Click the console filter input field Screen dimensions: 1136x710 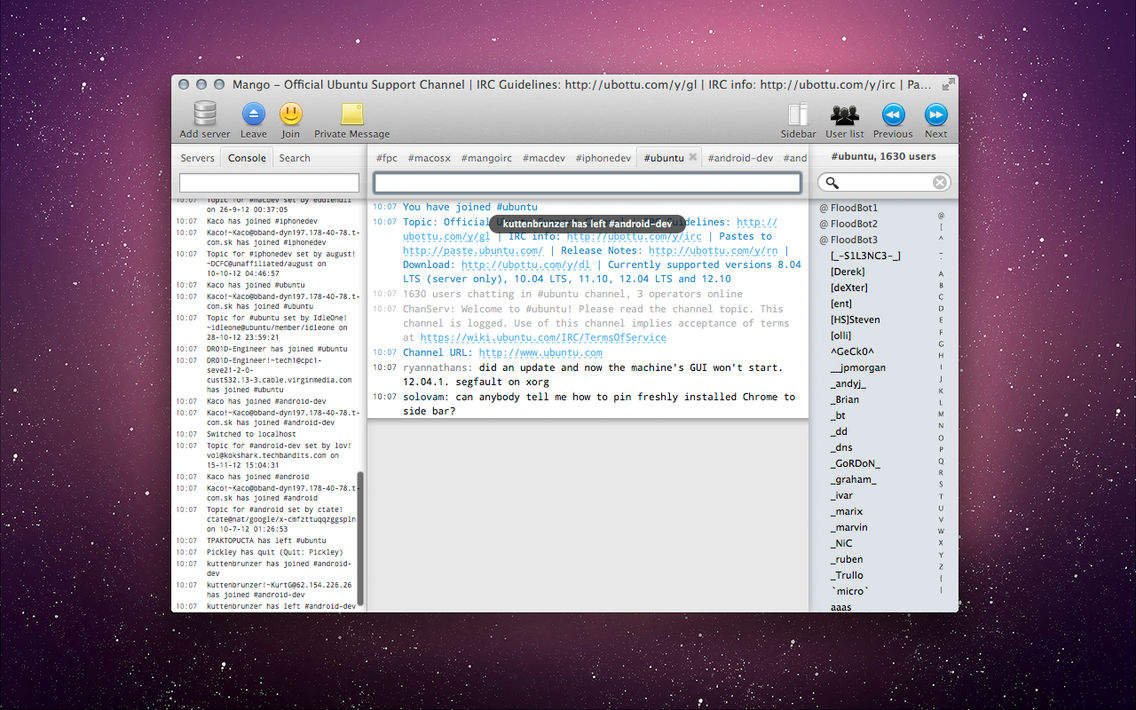pyautogui.click(x=270, y=183)
